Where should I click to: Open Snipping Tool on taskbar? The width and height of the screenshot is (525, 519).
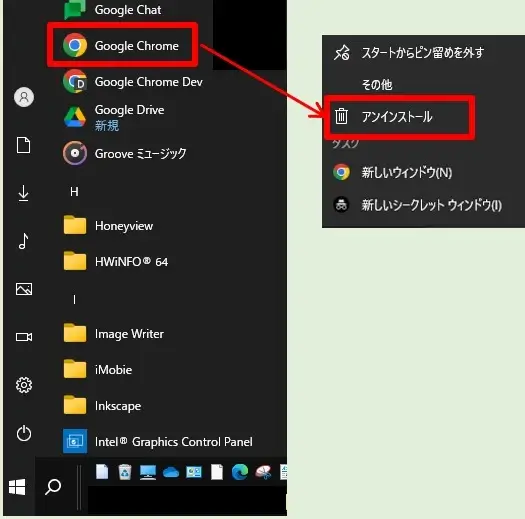point(264,472)
